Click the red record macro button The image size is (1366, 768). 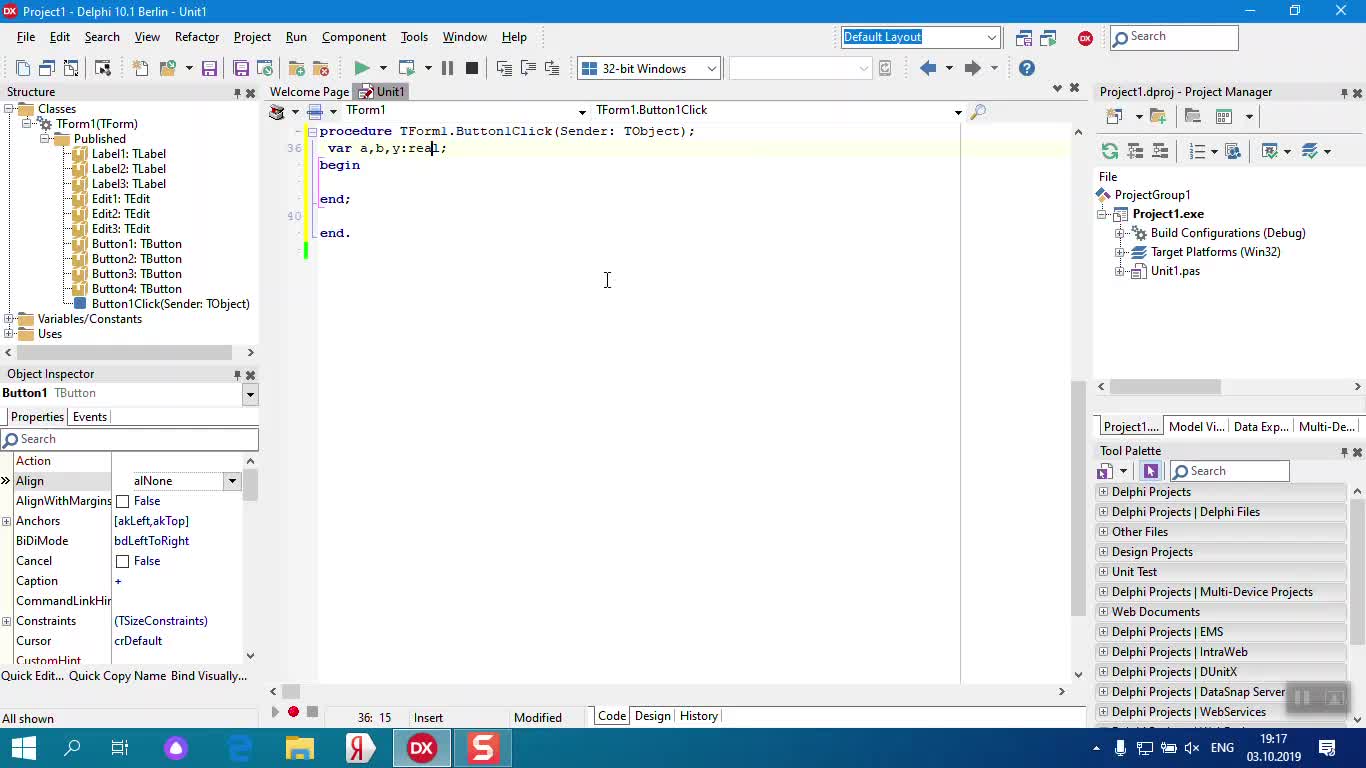coord(293,712)
